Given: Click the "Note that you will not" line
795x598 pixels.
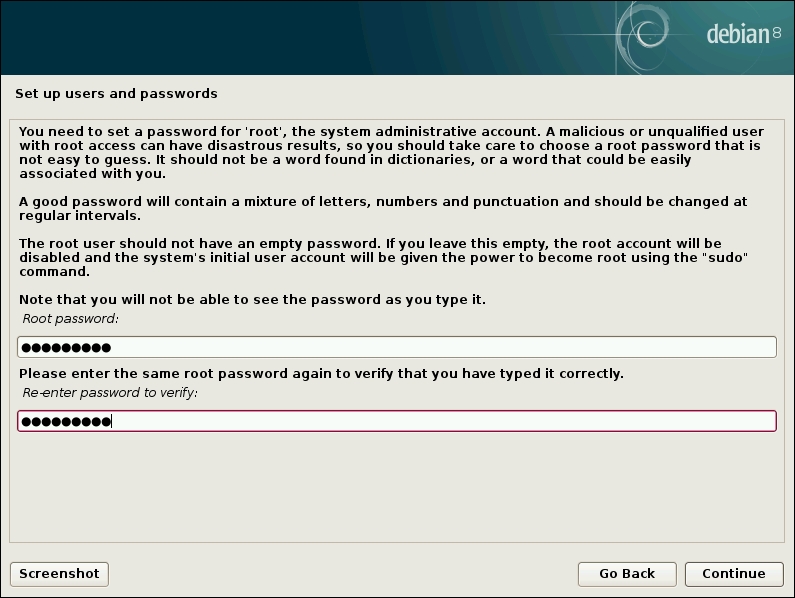Looking at the screenshot, I should (x=252, y=300).
